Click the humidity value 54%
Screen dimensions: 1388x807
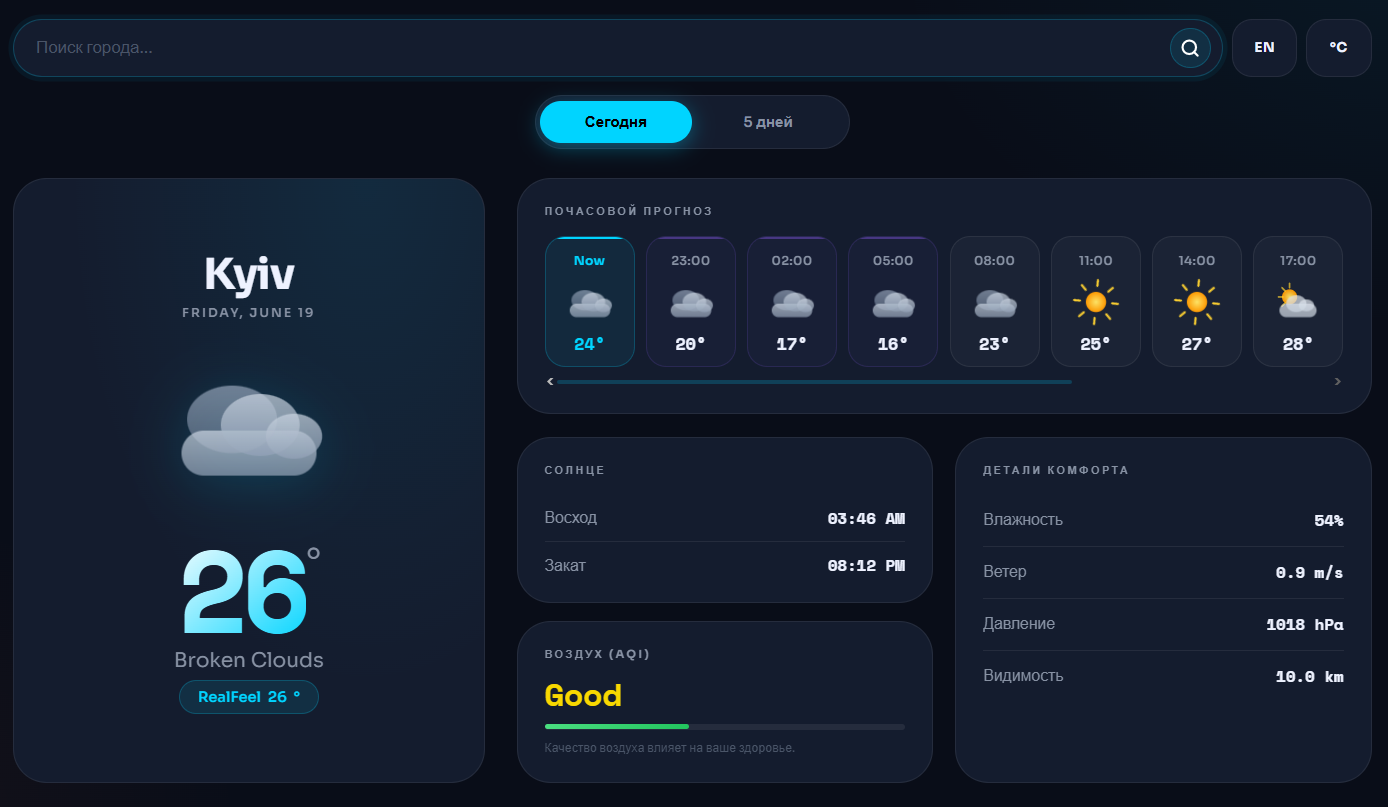(1329, 520)
